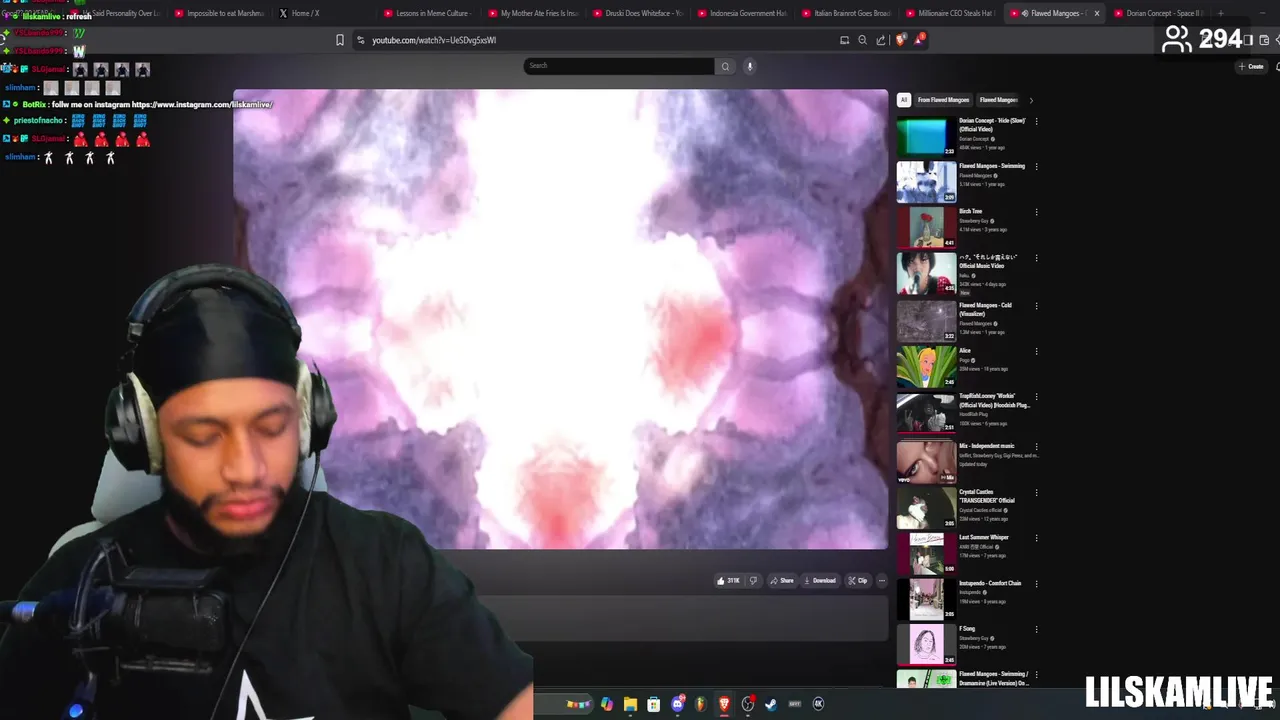This screenshot has height=720, width=1280.
Task: Switch to Italian Brainrot tab
Action: tap(846, 13)
